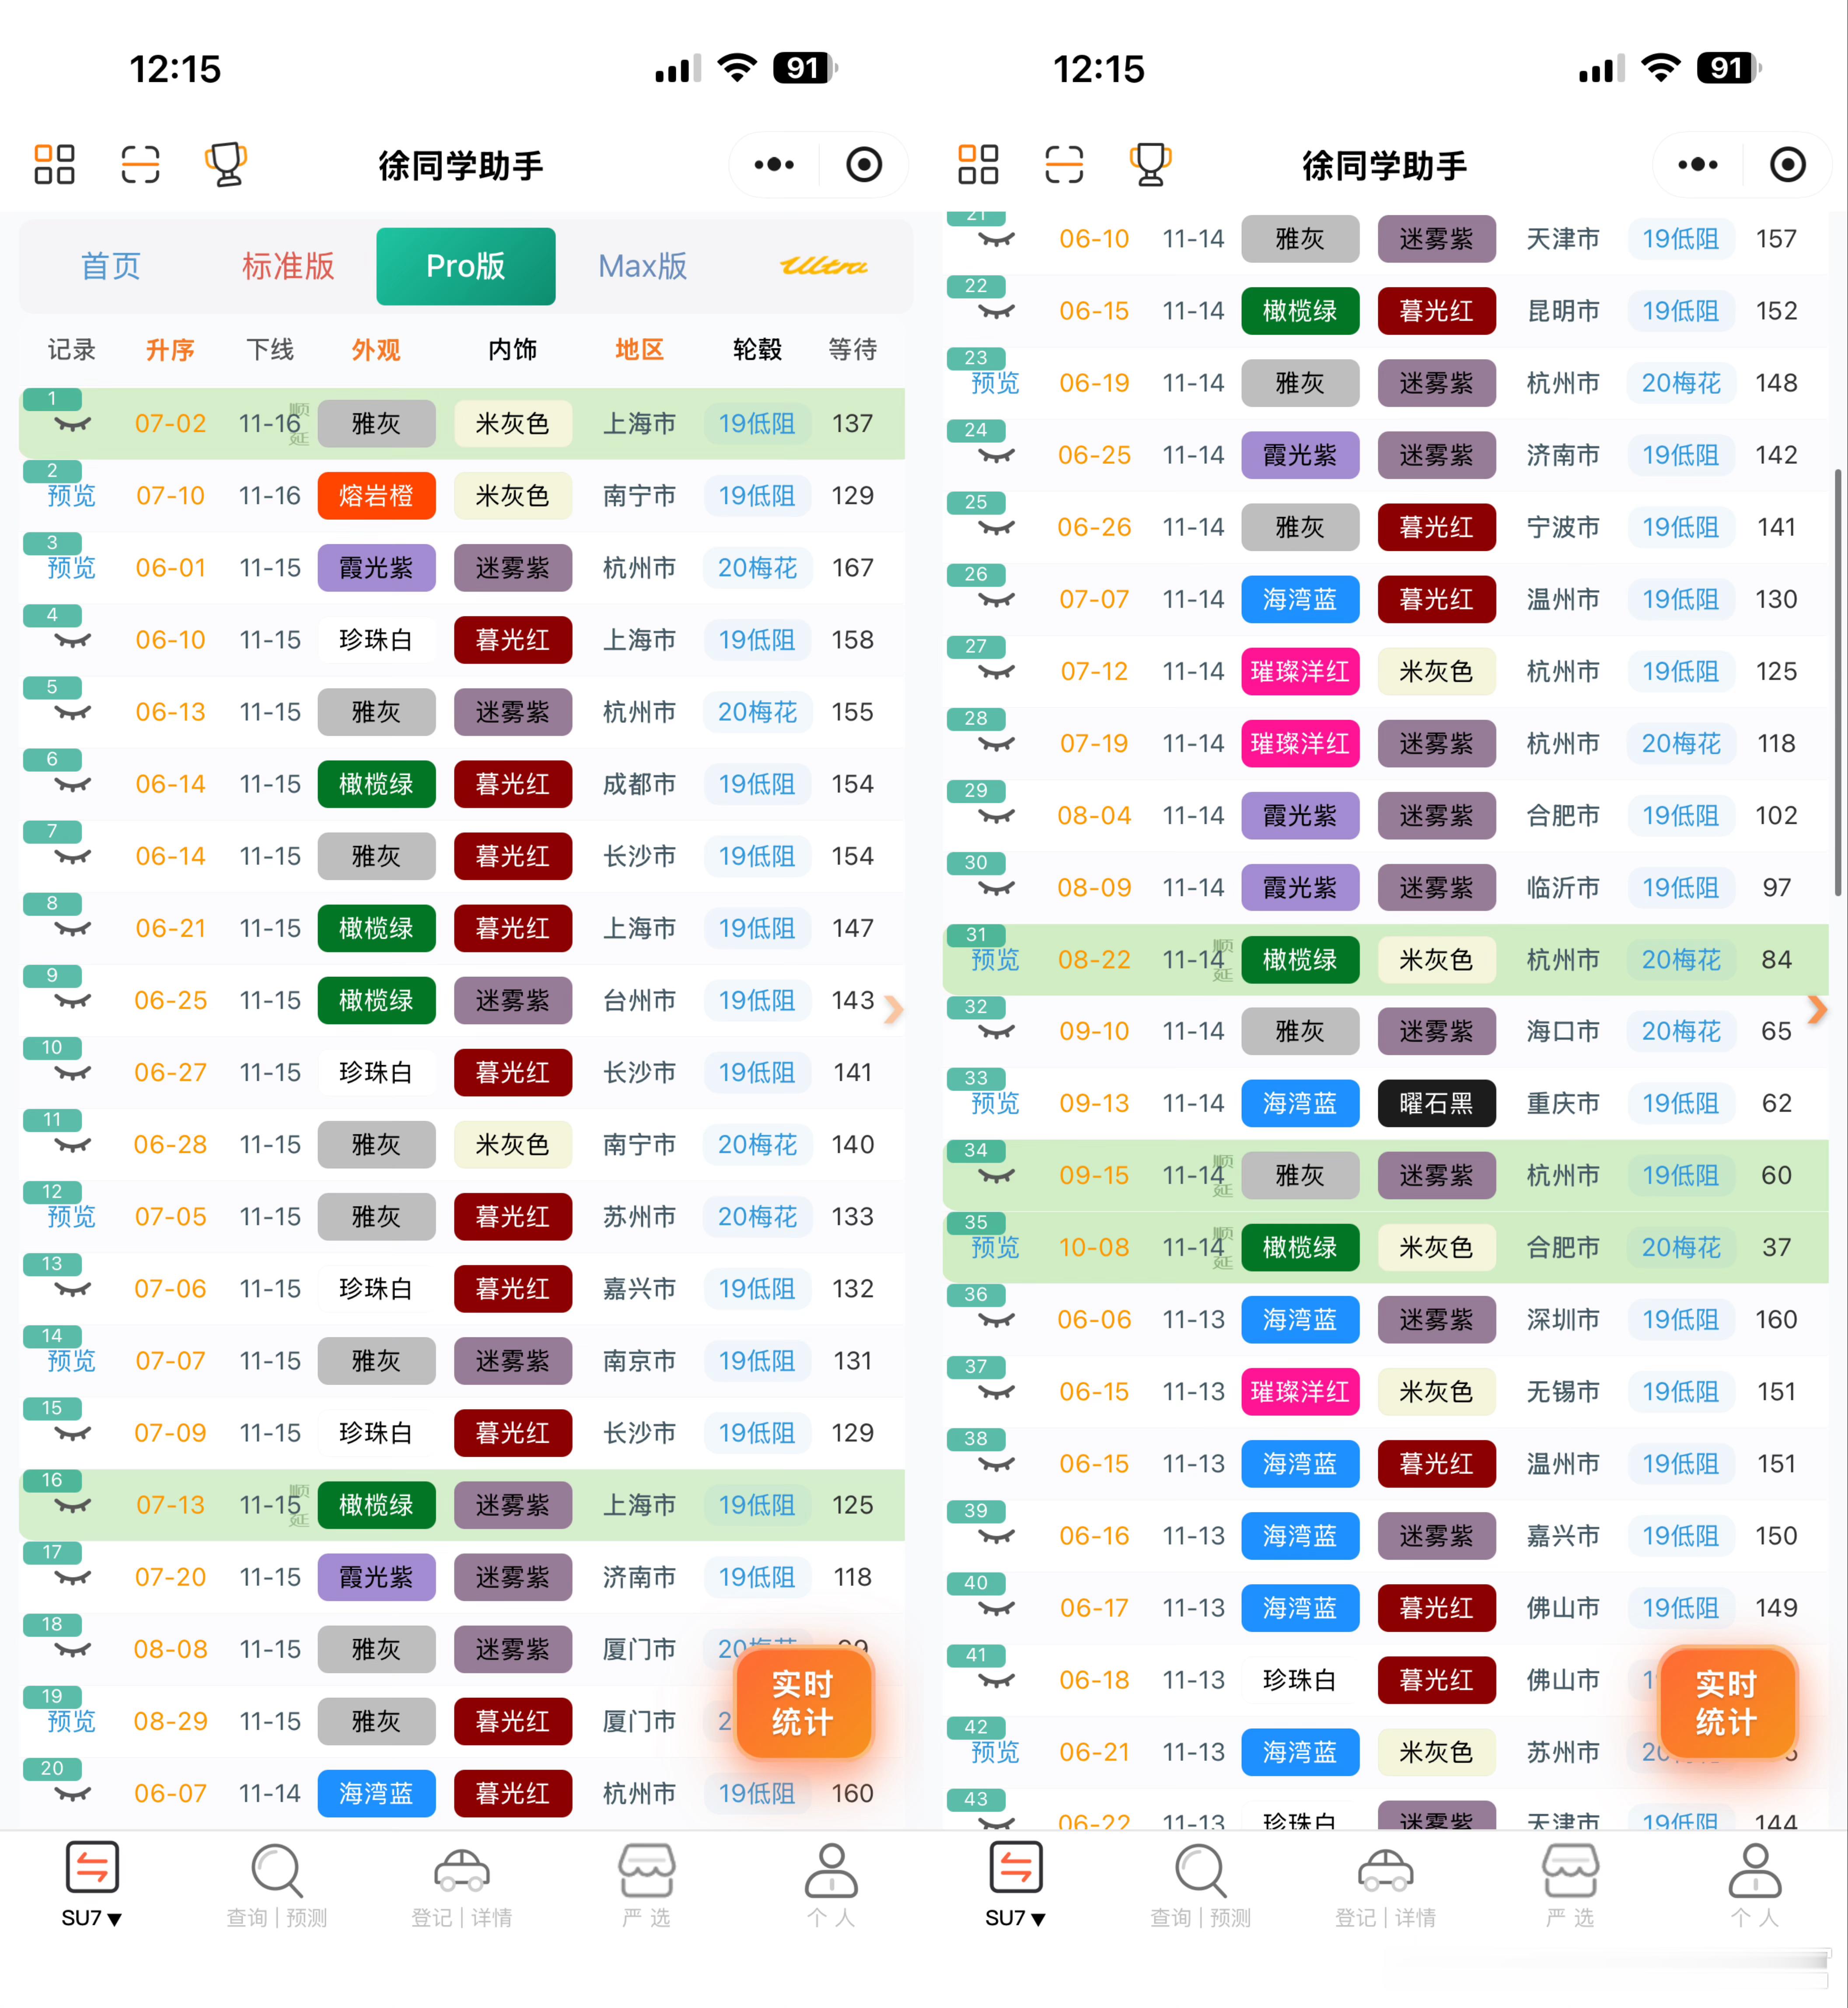Toggle the hidden-eye icon on record 16
1848x2008 pixels.
pyautogui.click(x=72, y=1506)
